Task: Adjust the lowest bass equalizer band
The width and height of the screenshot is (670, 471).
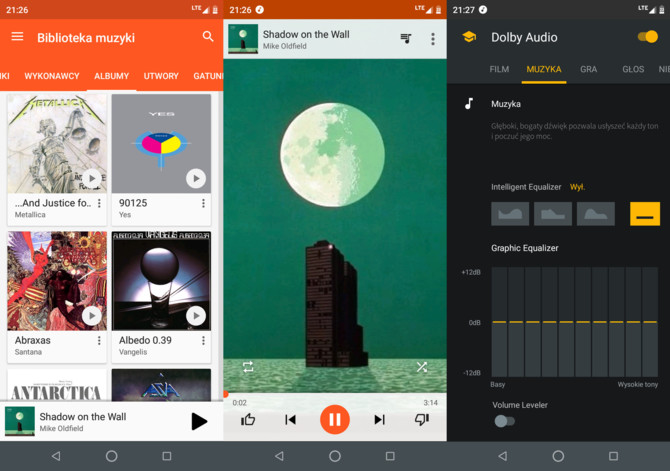Action: coord(499,322)
